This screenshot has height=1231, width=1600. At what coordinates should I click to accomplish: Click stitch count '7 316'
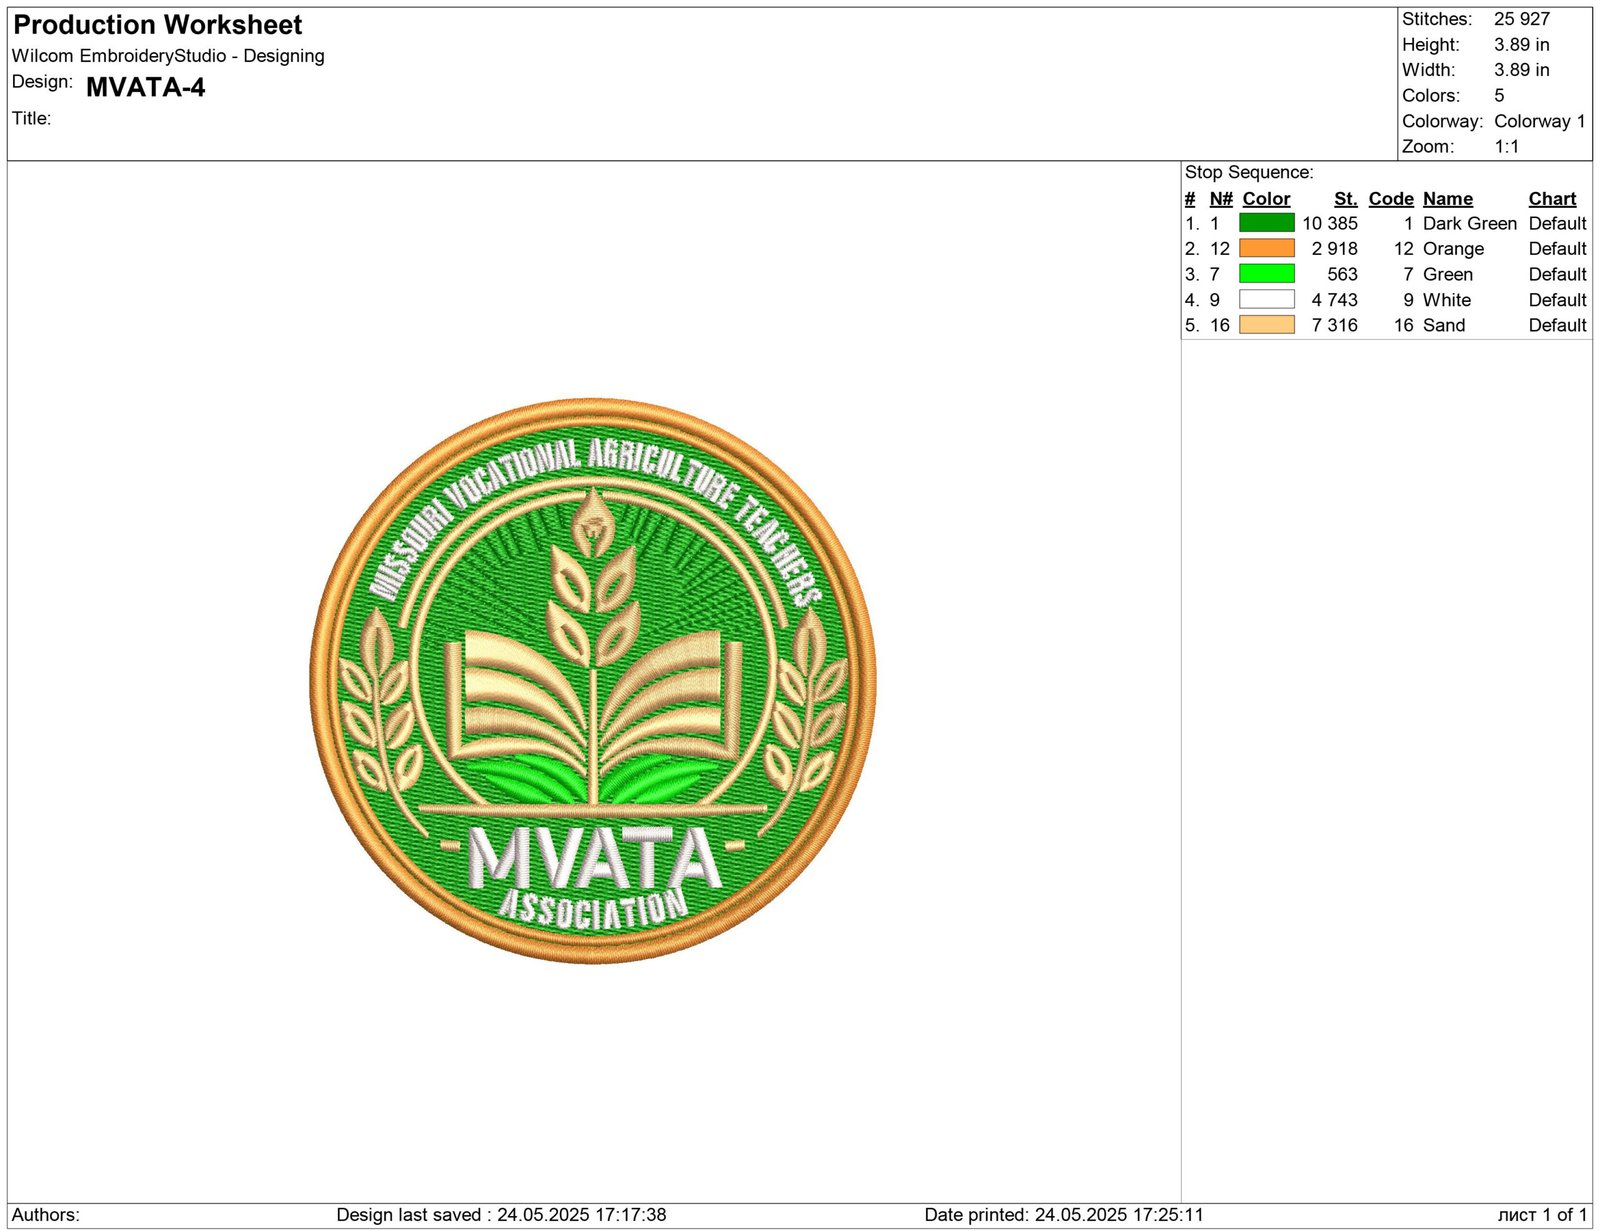coord(1335,325)
